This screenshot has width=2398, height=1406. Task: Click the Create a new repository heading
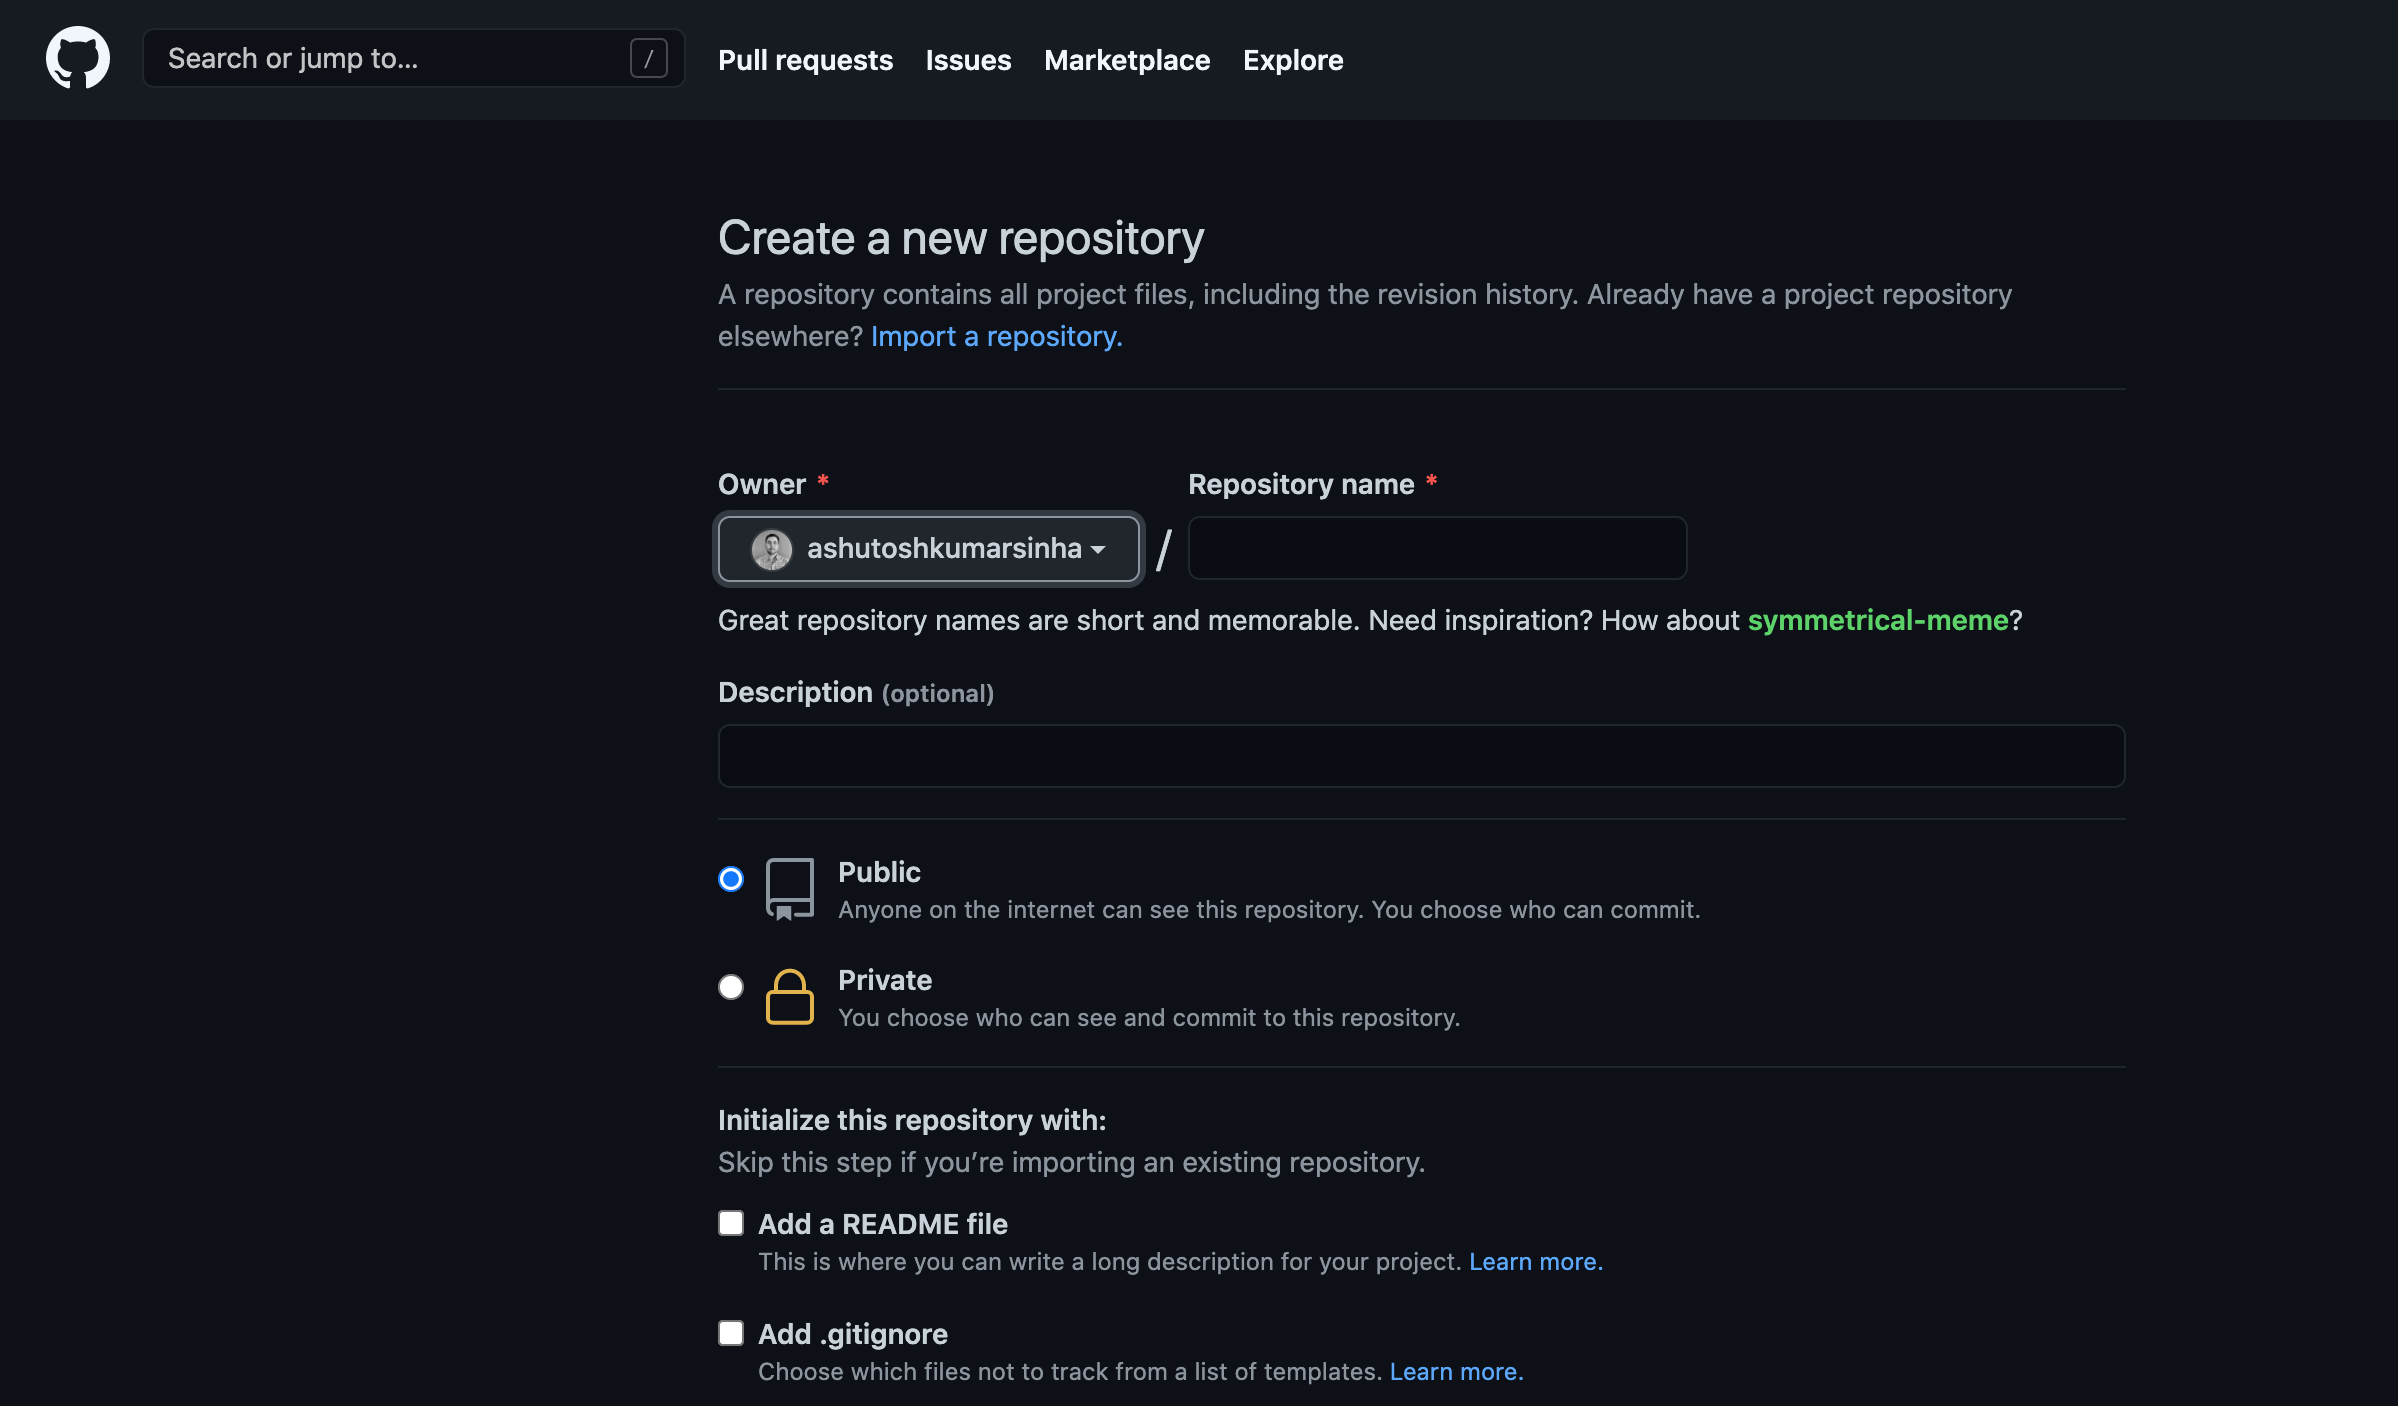[961, 238]
